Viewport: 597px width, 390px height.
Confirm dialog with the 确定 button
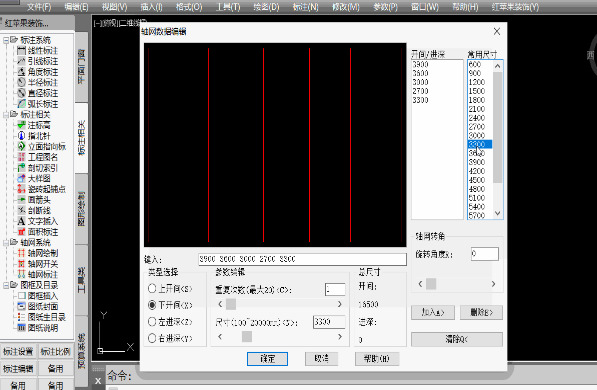[267, 359]
